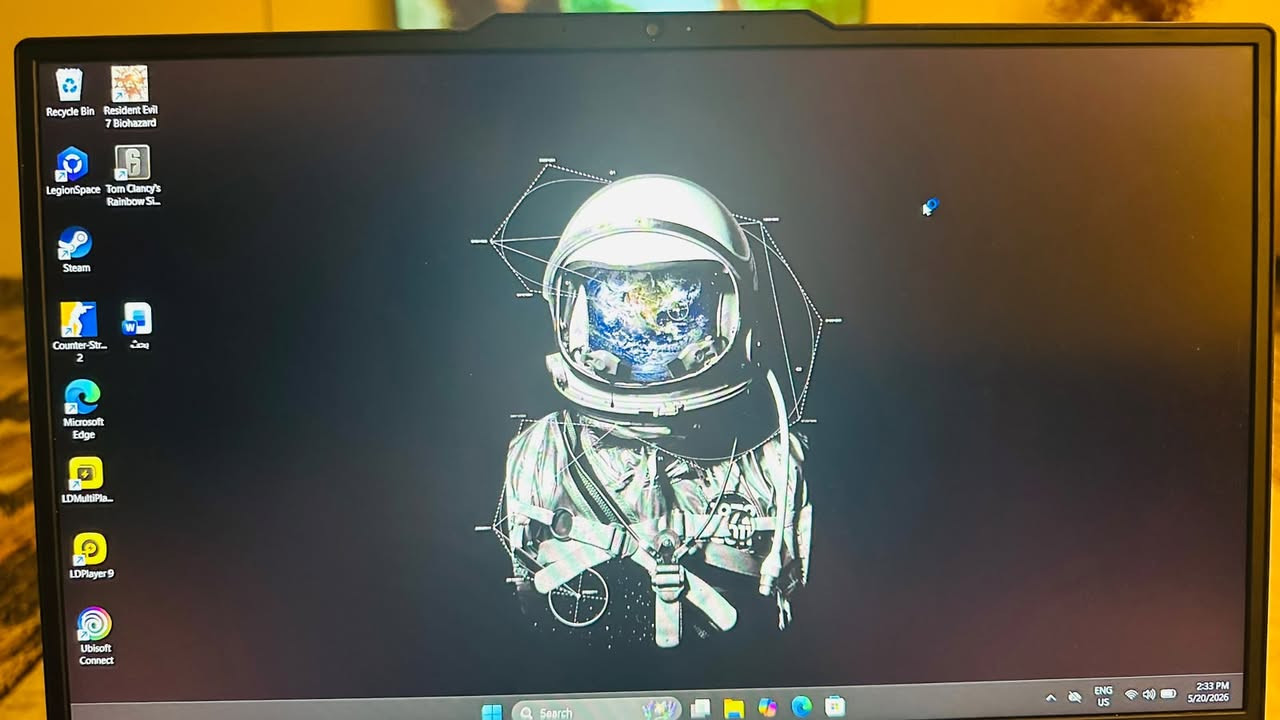1280x720 pixels.
Task: Click the taskbar Search box
Action: [597, 711]
